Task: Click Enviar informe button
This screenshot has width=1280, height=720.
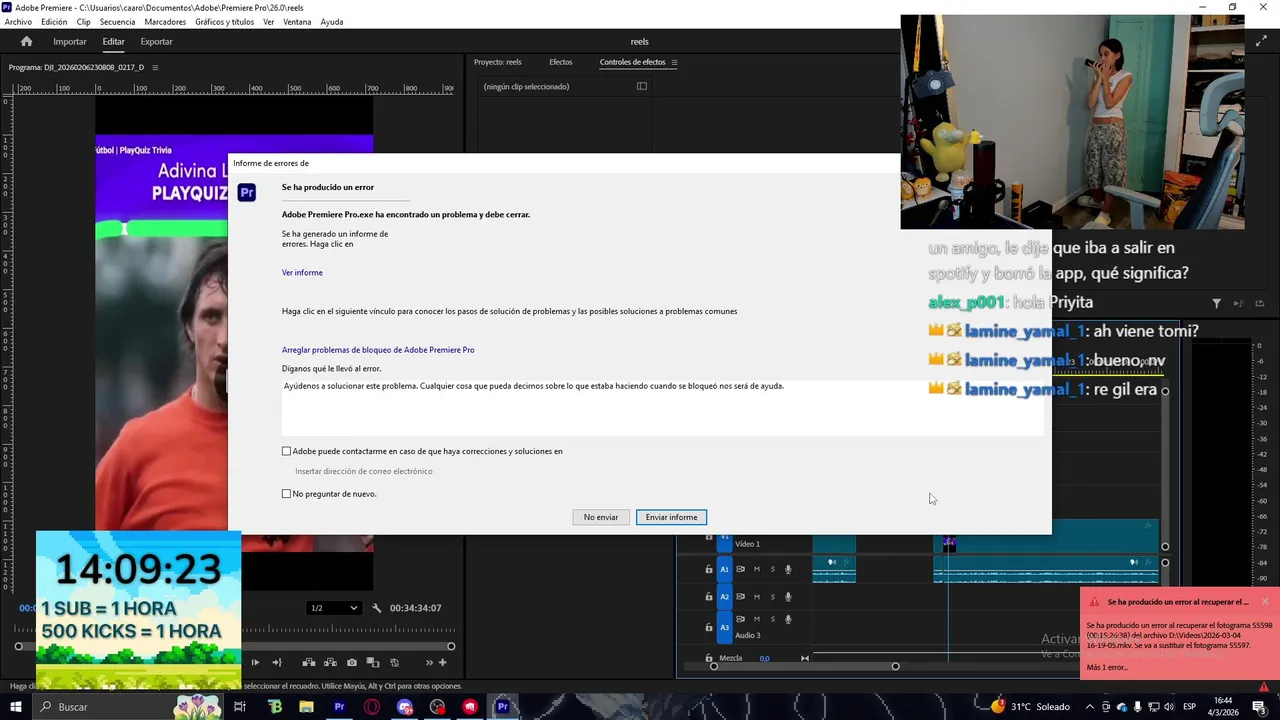Action: (671, 517)
